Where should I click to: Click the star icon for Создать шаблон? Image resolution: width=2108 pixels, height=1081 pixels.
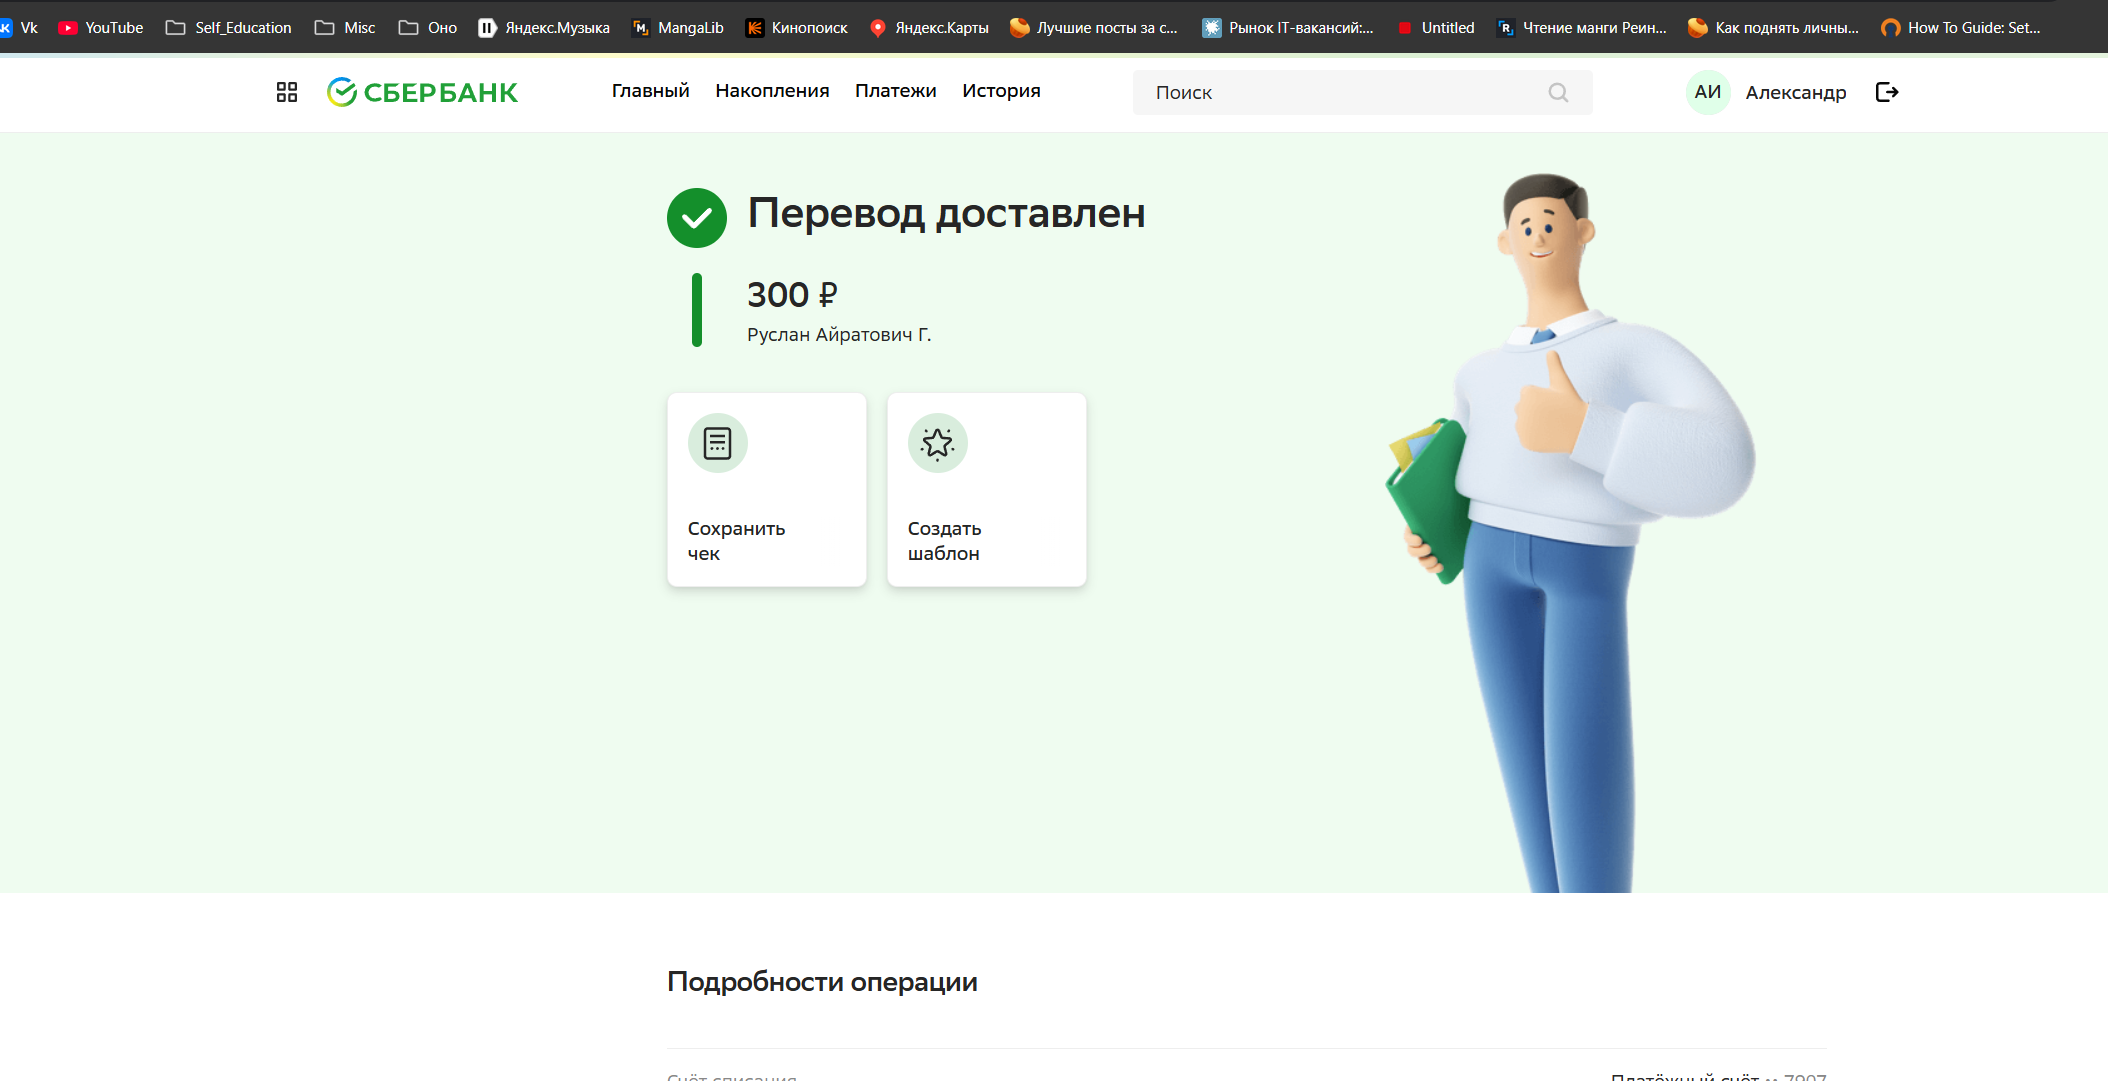pos(937,443)
